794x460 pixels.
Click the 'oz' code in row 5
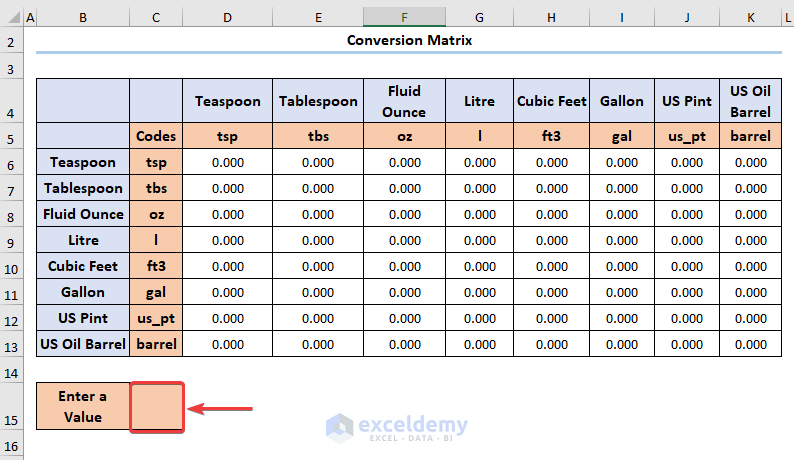[405, 136]
